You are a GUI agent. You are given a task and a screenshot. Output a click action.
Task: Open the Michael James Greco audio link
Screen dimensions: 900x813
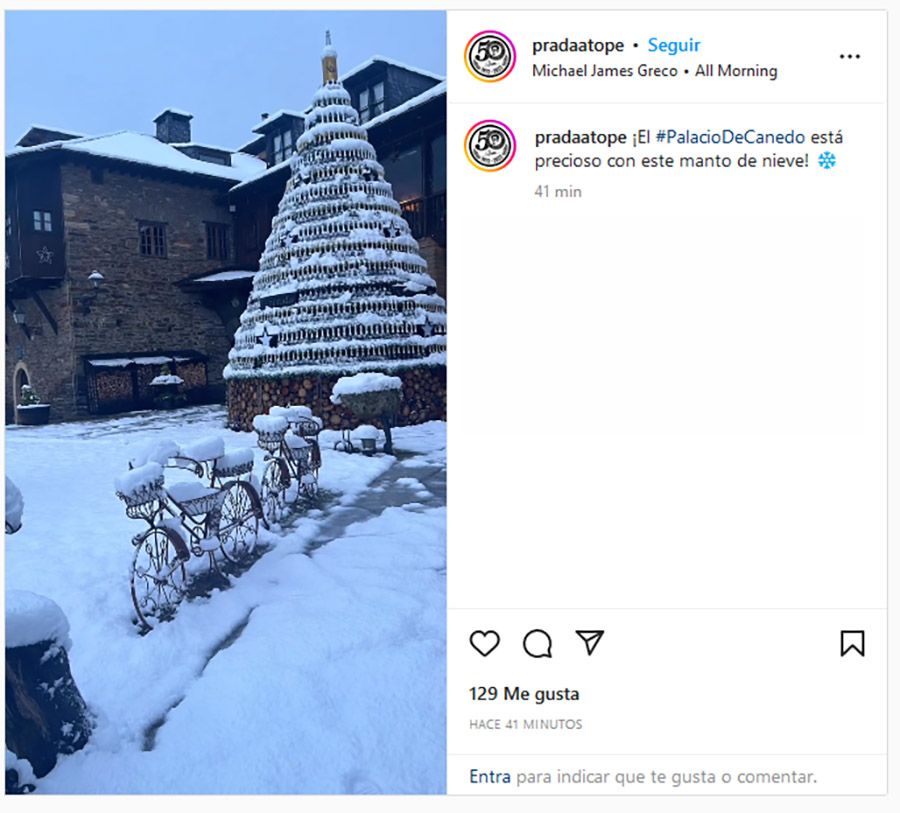coord(605,71)
